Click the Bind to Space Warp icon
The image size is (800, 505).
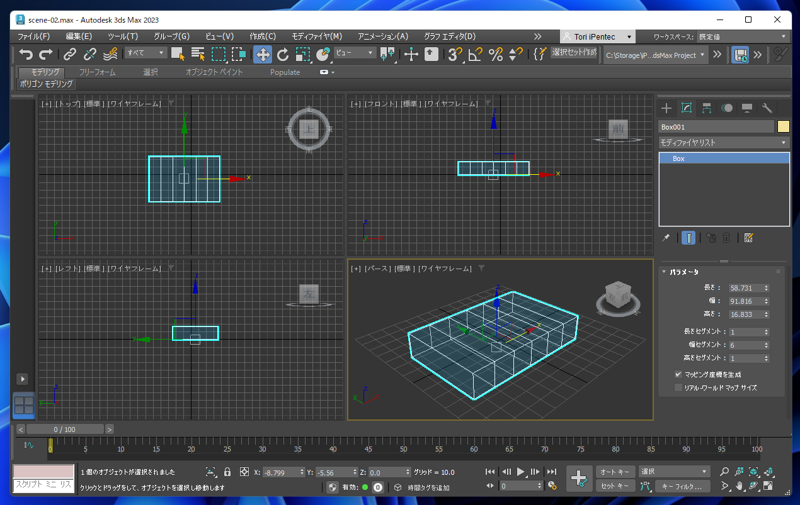coord(110,54)
